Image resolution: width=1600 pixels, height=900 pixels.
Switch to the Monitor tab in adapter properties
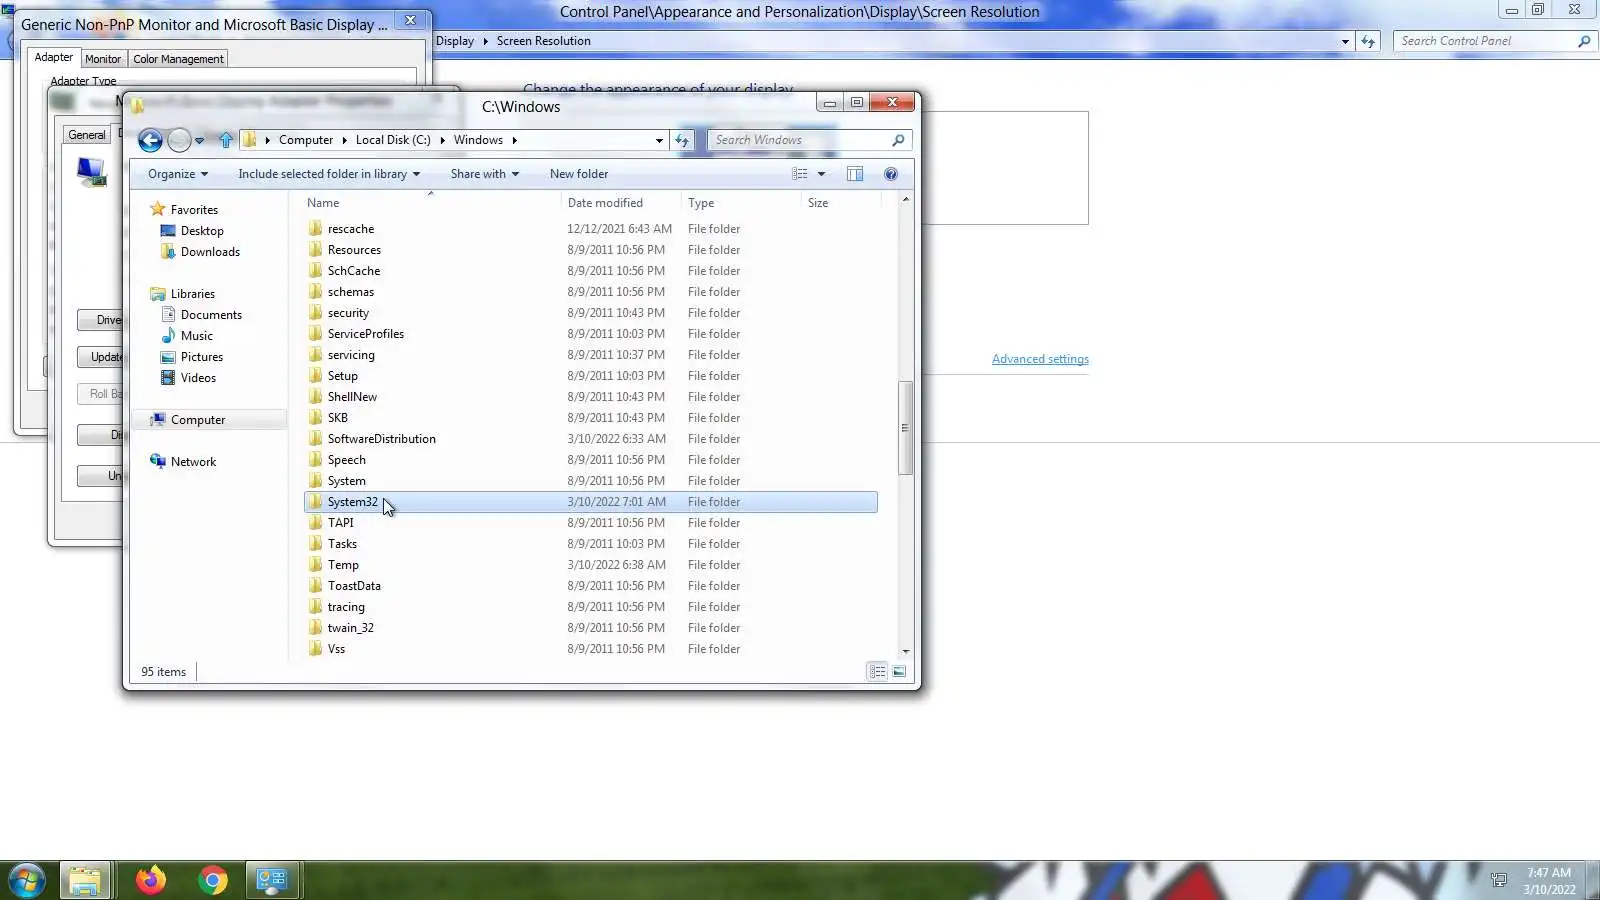click(x=103, y=59)
